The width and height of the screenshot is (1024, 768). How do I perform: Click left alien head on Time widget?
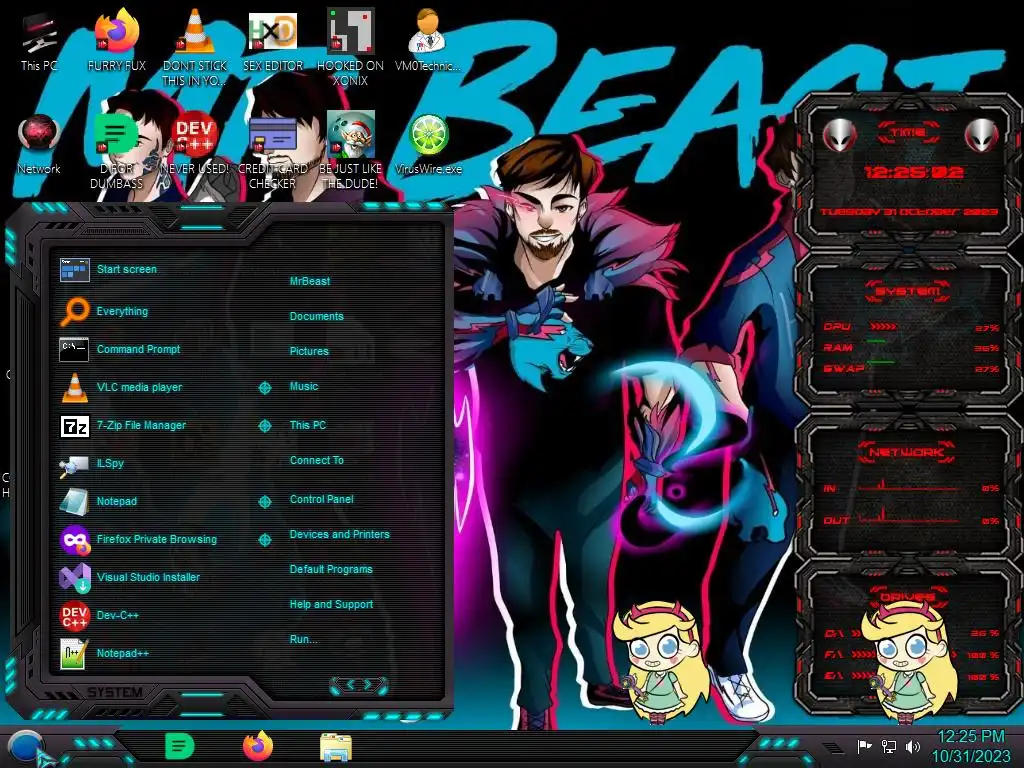839,135
